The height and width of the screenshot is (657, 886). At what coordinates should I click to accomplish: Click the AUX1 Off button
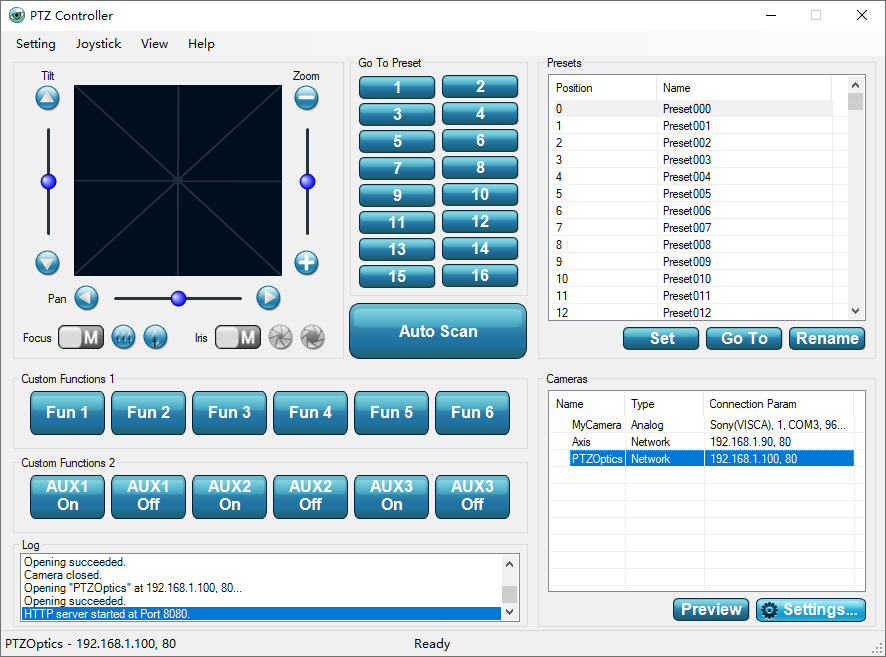click(x=149, y=497)
